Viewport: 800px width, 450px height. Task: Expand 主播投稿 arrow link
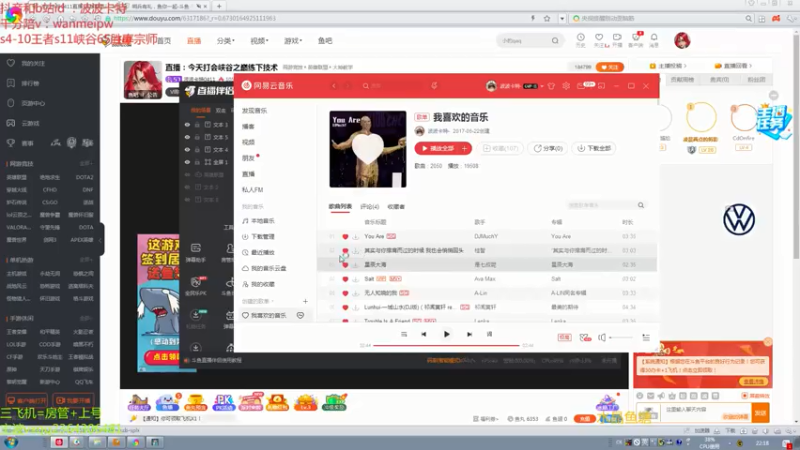pyautogui.click(x=685, y=66)
